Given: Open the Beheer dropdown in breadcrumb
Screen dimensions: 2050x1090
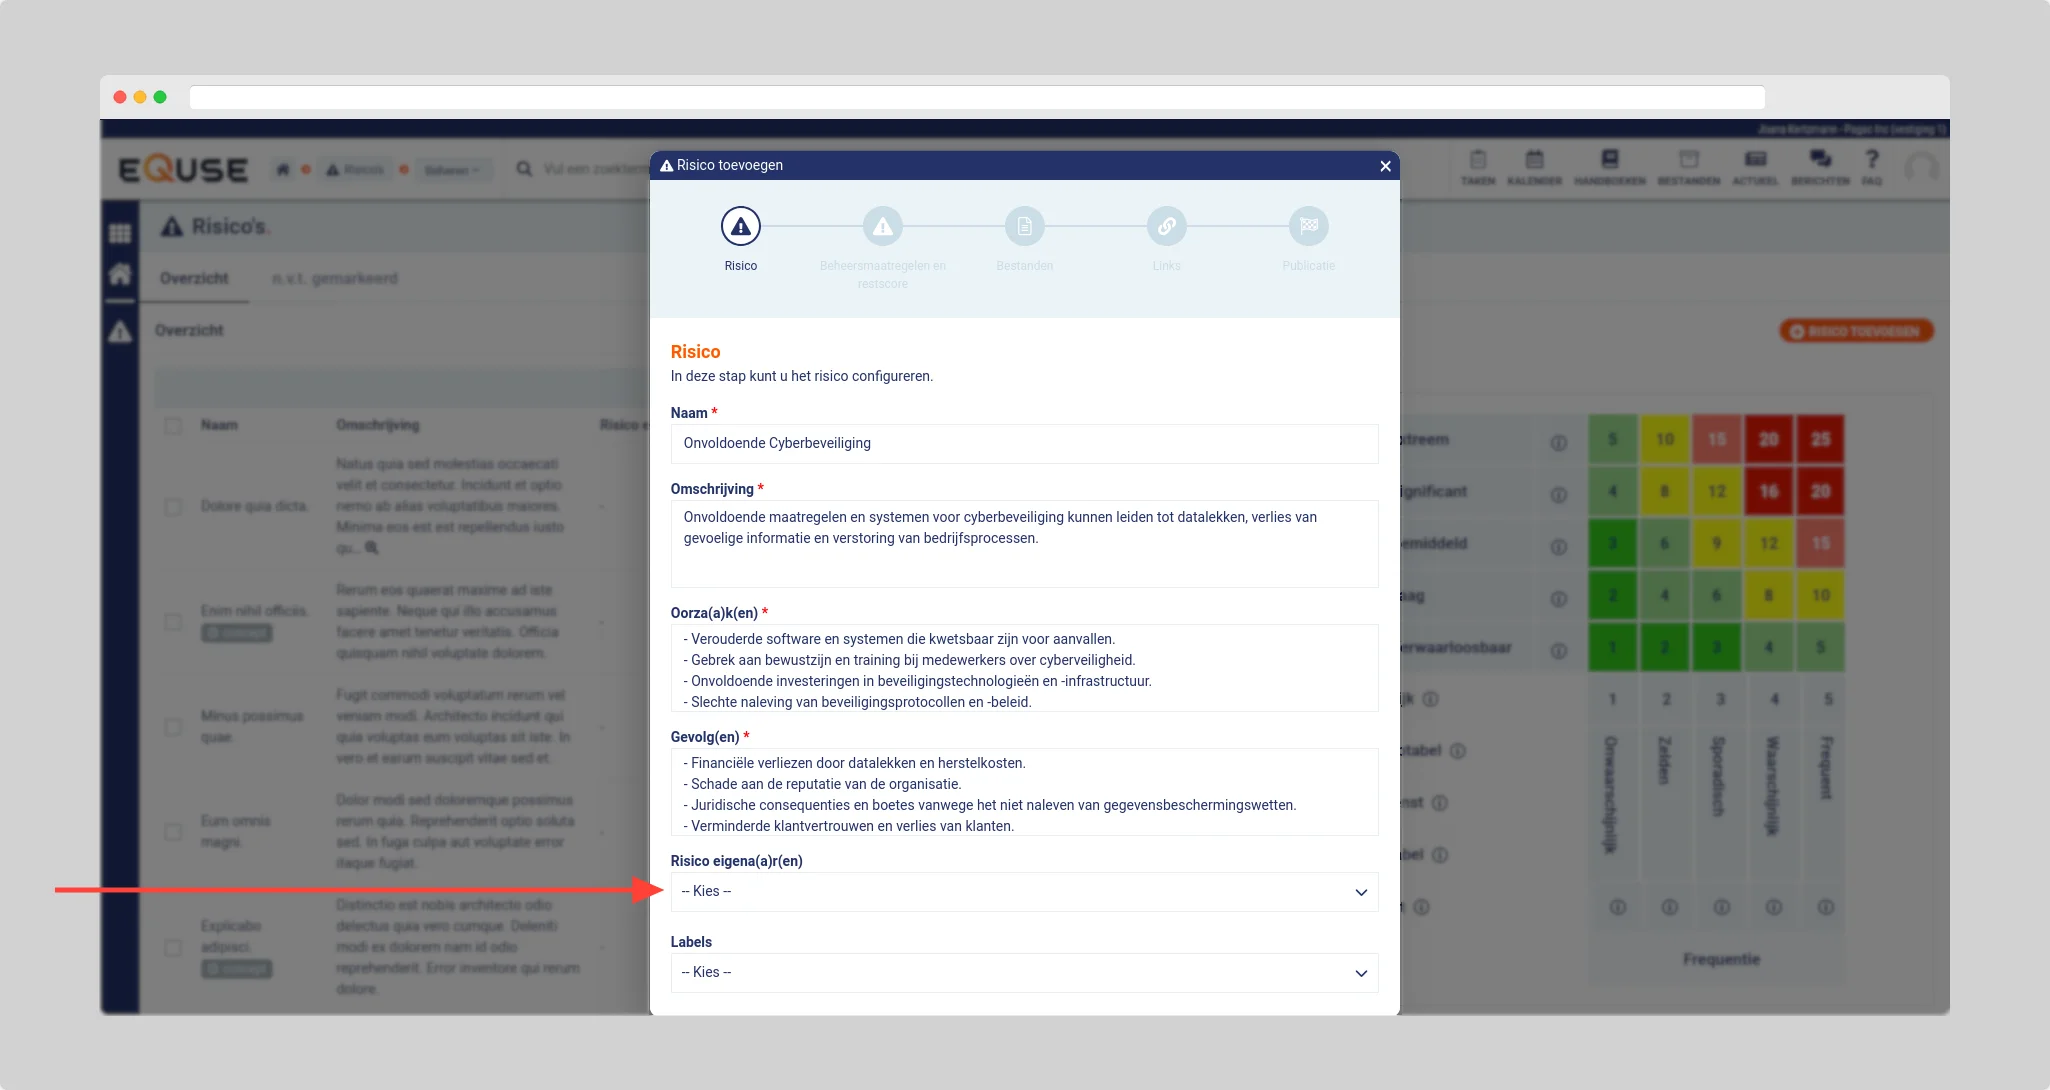Looking at the screenshot, I should pyautogui.click(x=452, y=170).
